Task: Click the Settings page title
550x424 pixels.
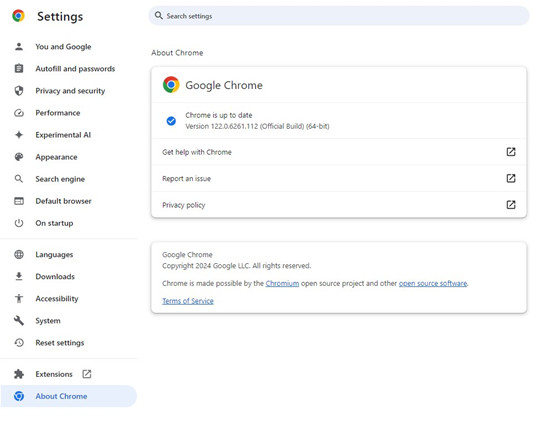Action: (x=60, y=16)
